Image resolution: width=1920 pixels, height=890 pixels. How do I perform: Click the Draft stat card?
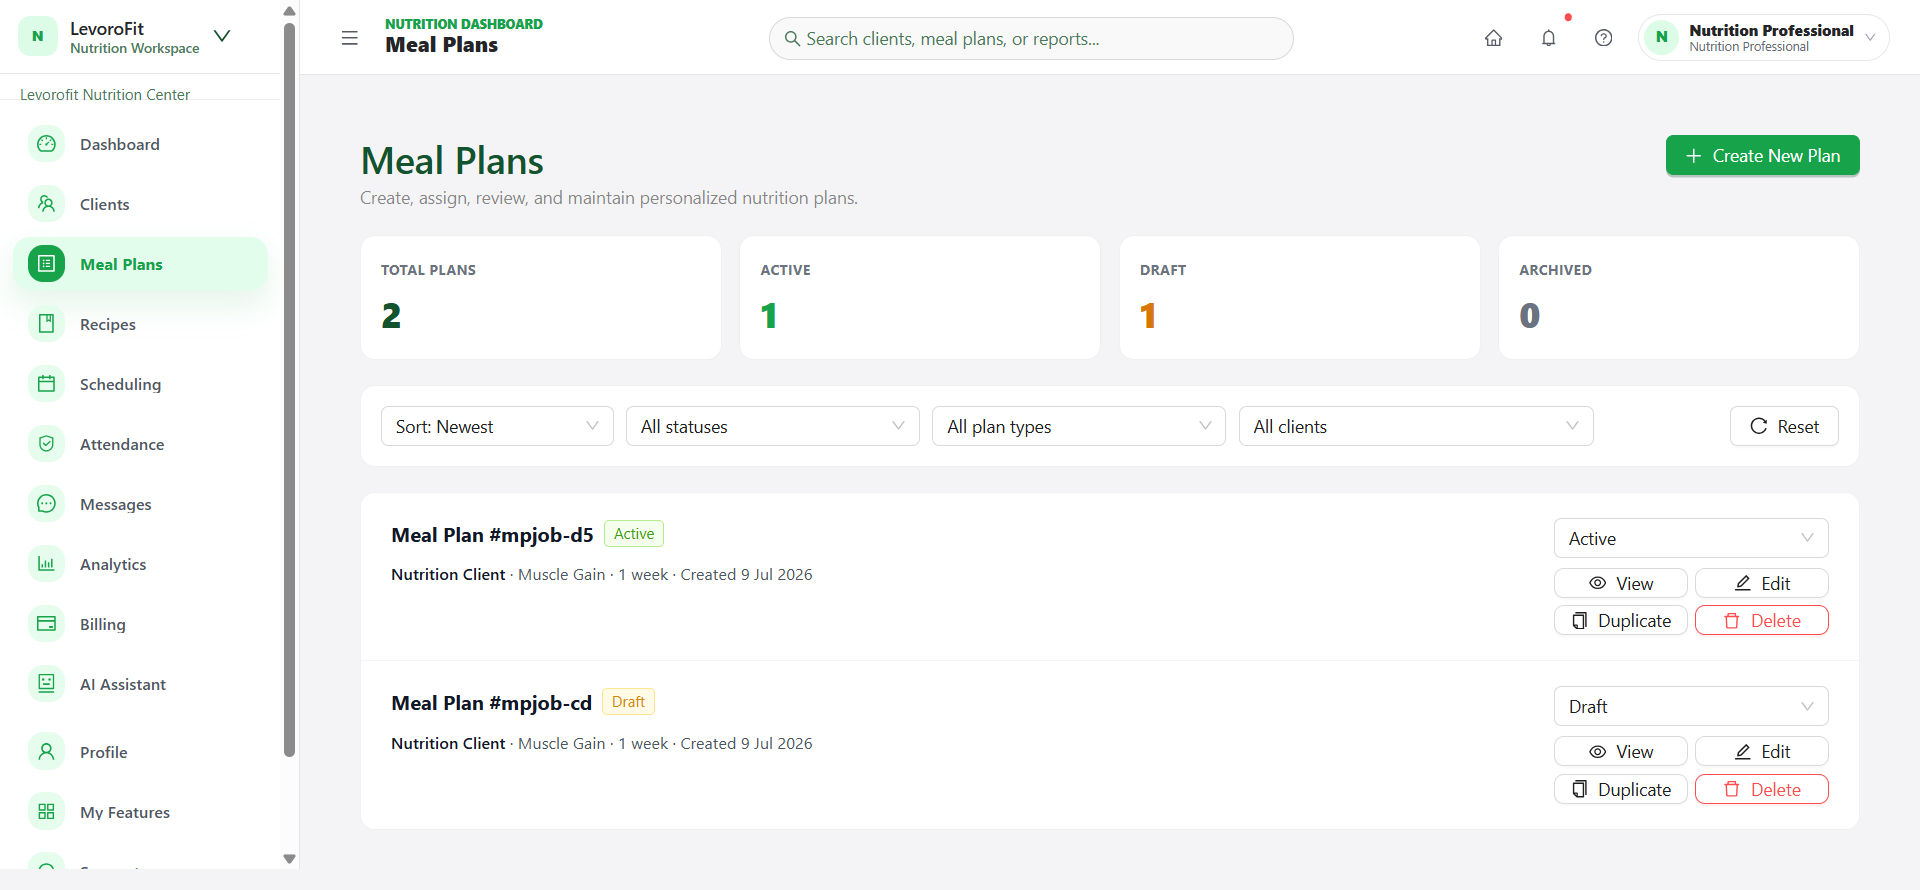point(1299,297)
